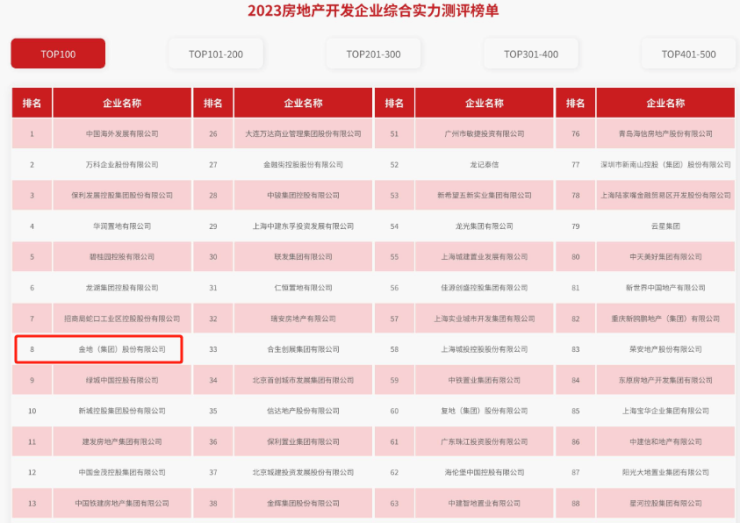This screenshot has height=523, width=740.
Task: Go to the TOP301-400 tab
Action: [x=531, y=54]
